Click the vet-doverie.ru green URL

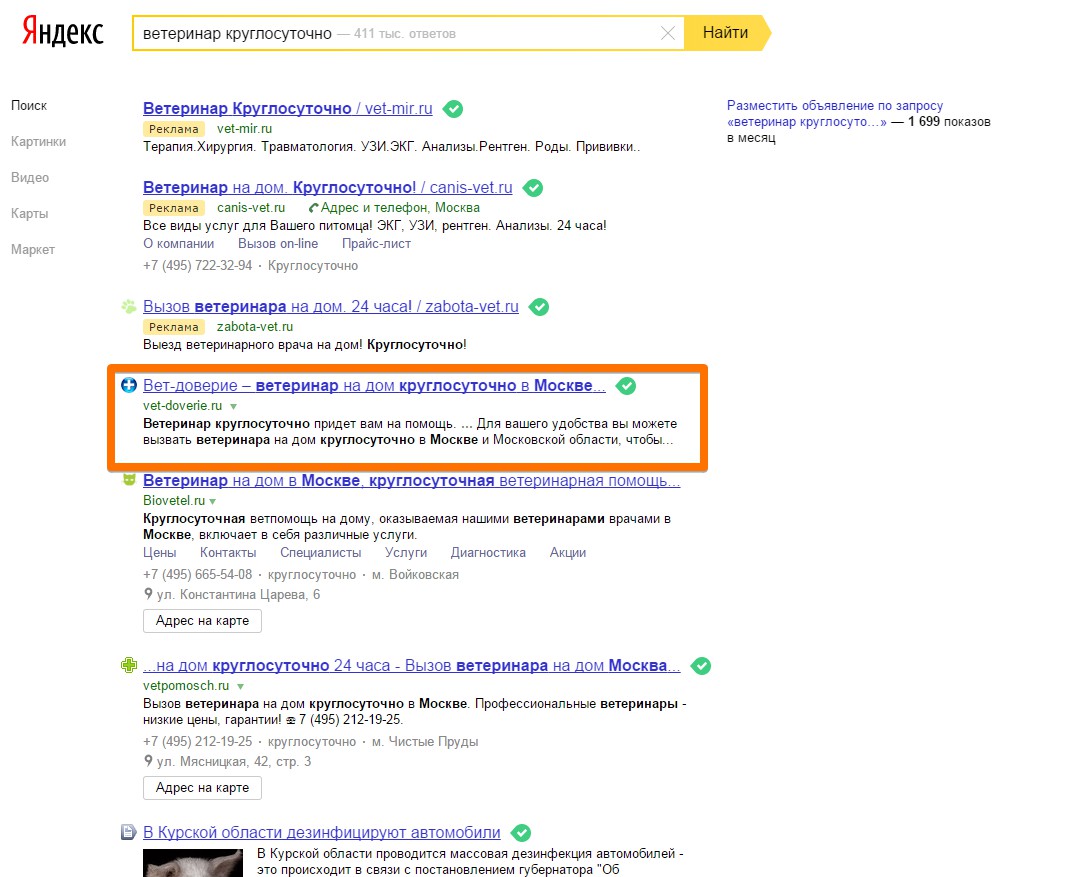pos(182,405)
